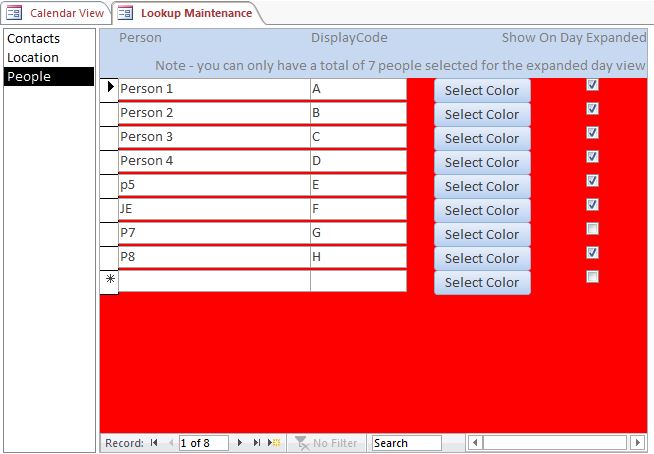Click the DisplayCode column header label
Image resolution: width=654 pixels, height=454 pixels.
coord(349,38)
